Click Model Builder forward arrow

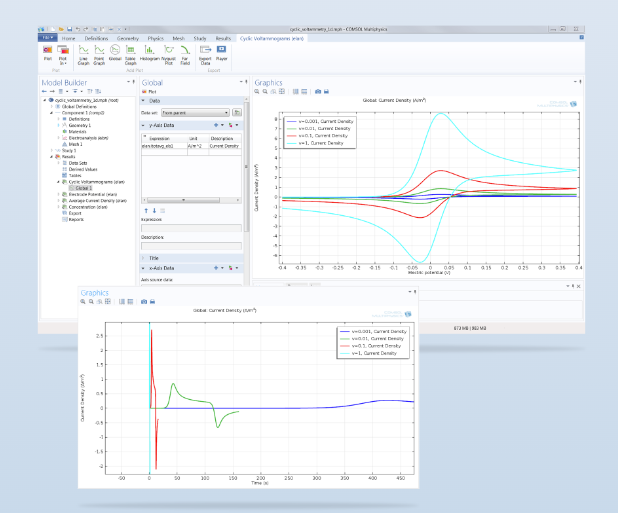pyautogui.click(x=52, y=91)
